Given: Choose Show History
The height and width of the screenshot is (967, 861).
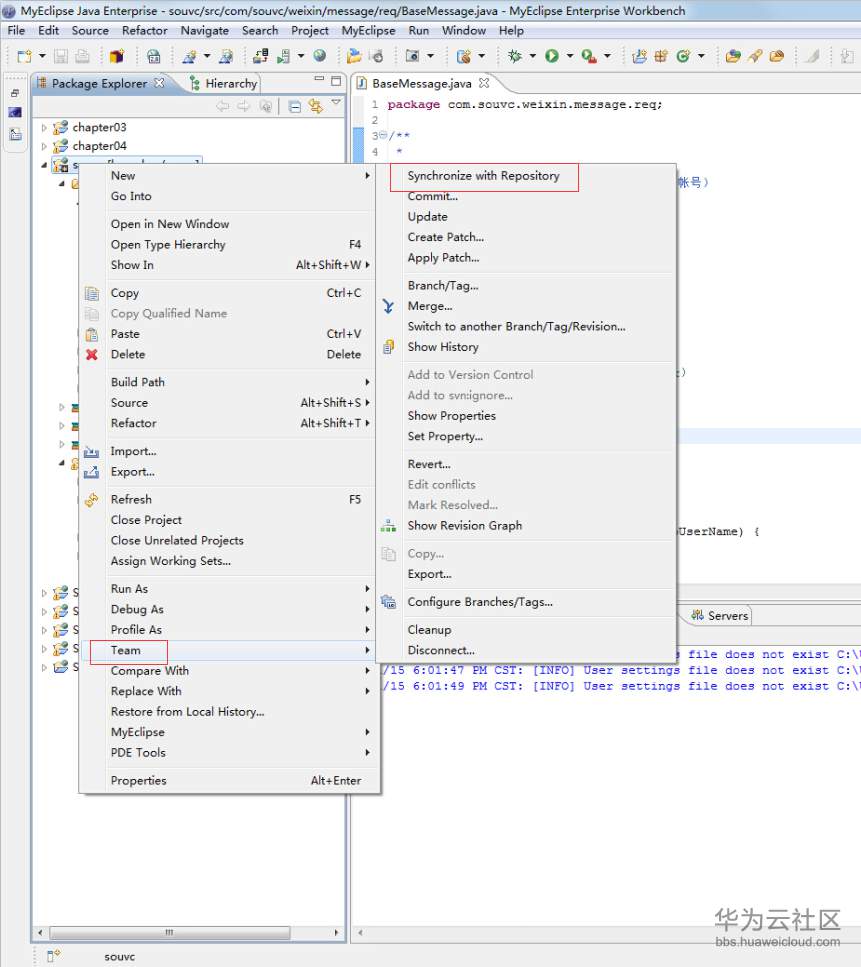Looking at the screenshot, I should [526, 347].
